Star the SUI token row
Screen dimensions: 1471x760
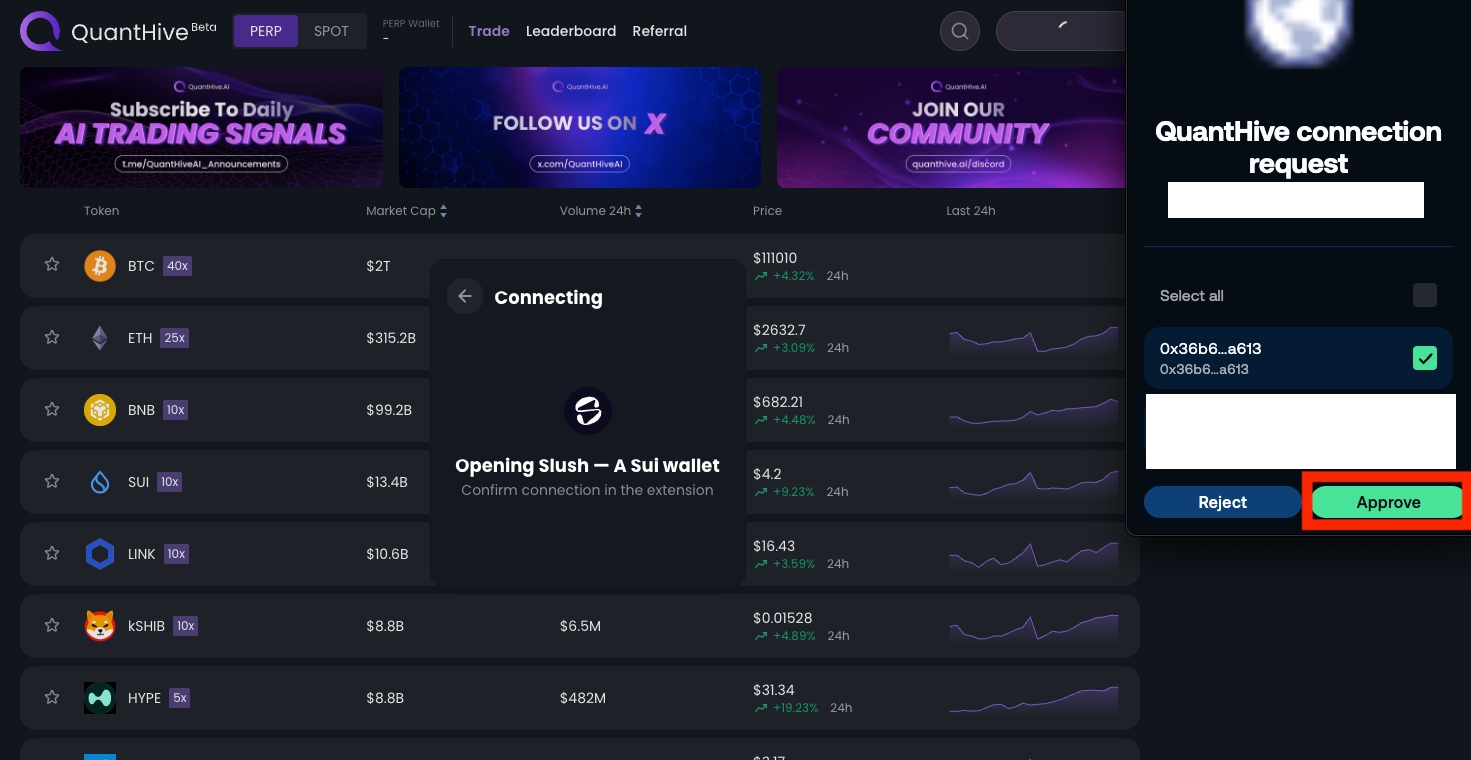click(x=52, y=481)
